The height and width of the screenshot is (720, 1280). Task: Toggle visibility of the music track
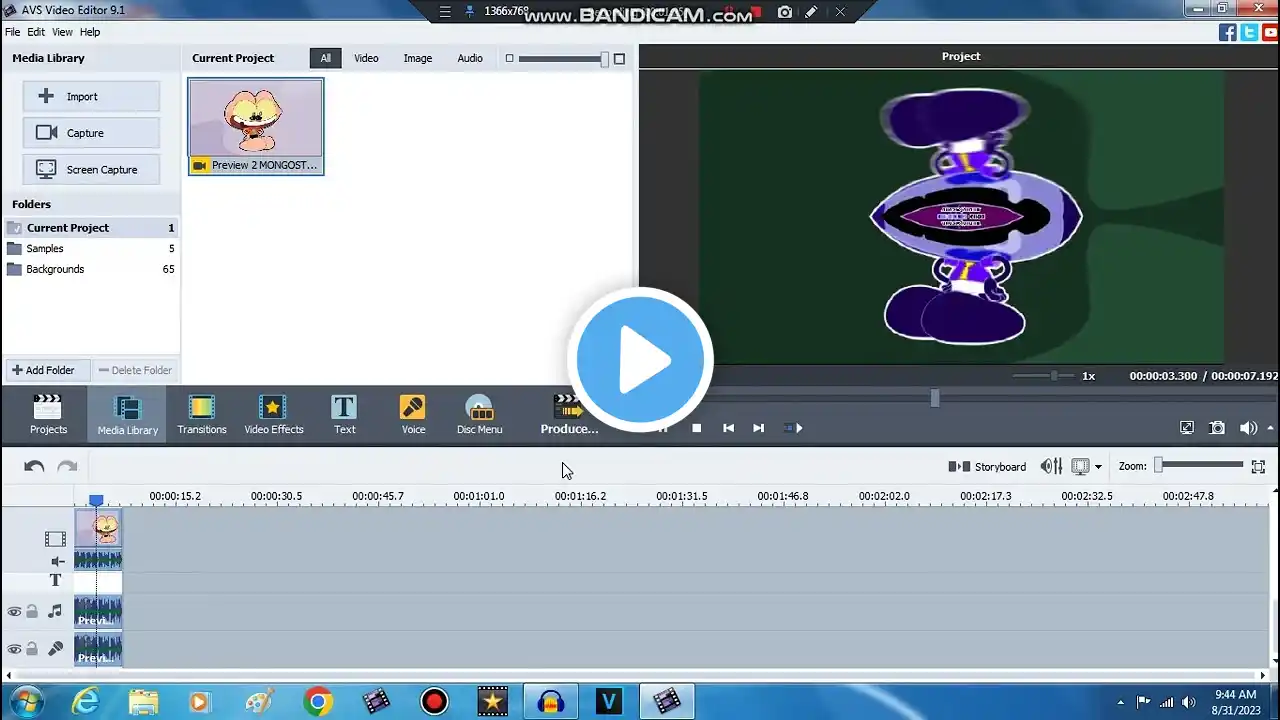[14, 612]
